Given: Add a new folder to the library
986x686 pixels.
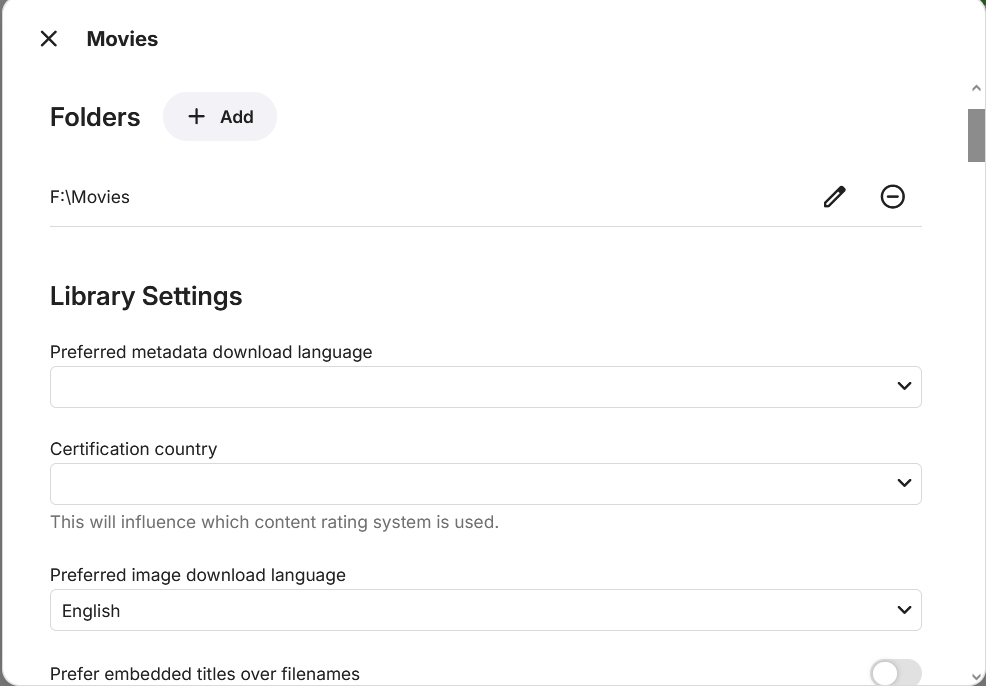Looking at the screenshot, I should click(x=220, y=117).
